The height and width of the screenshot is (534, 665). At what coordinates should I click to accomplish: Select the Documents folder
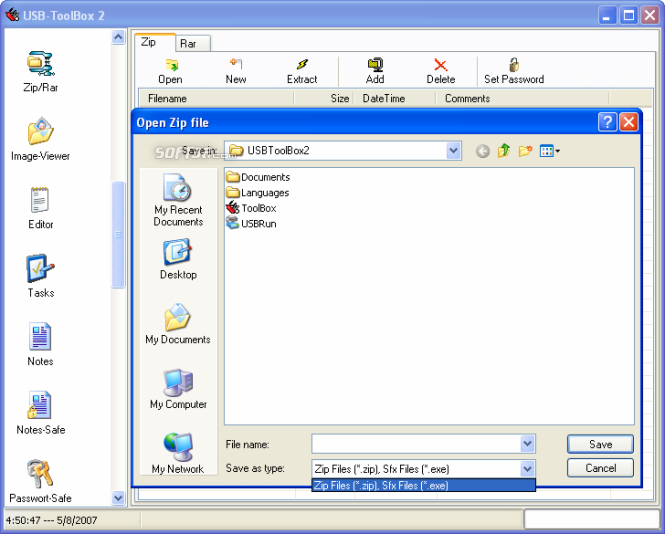pos(258,177)
